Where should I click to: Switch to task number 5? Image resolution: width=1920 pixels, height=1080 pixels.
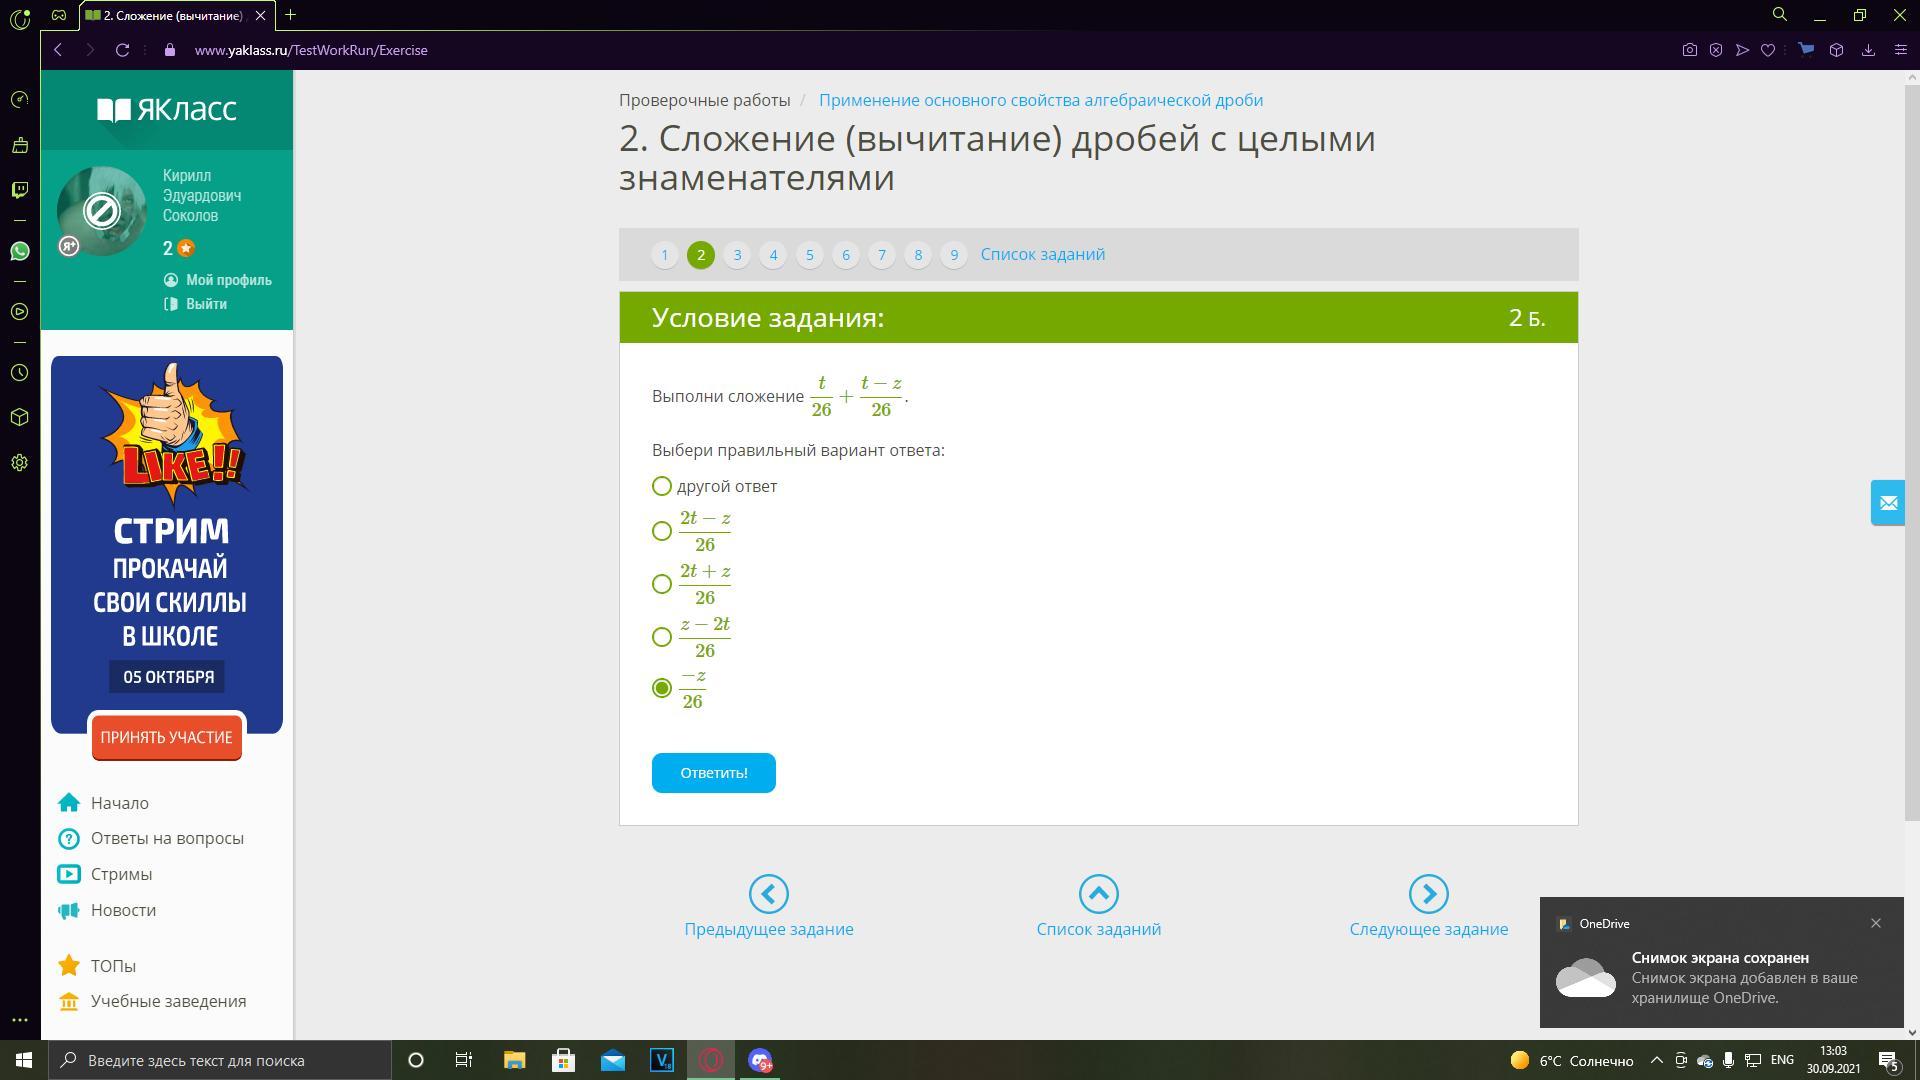tap(809, 255)
